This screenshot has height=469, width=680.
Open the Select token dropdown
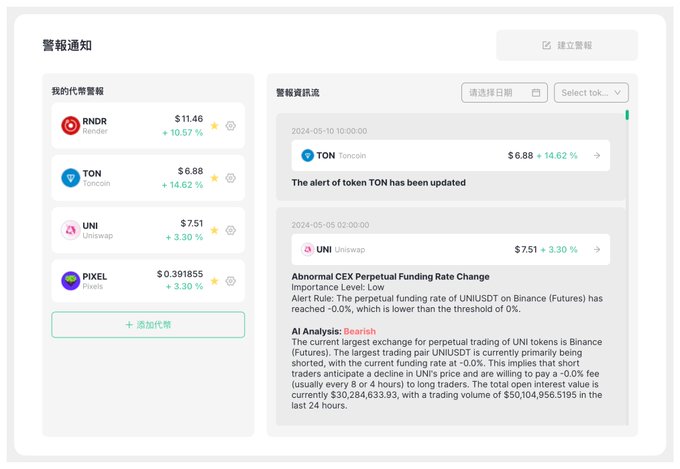pos(591,92)
